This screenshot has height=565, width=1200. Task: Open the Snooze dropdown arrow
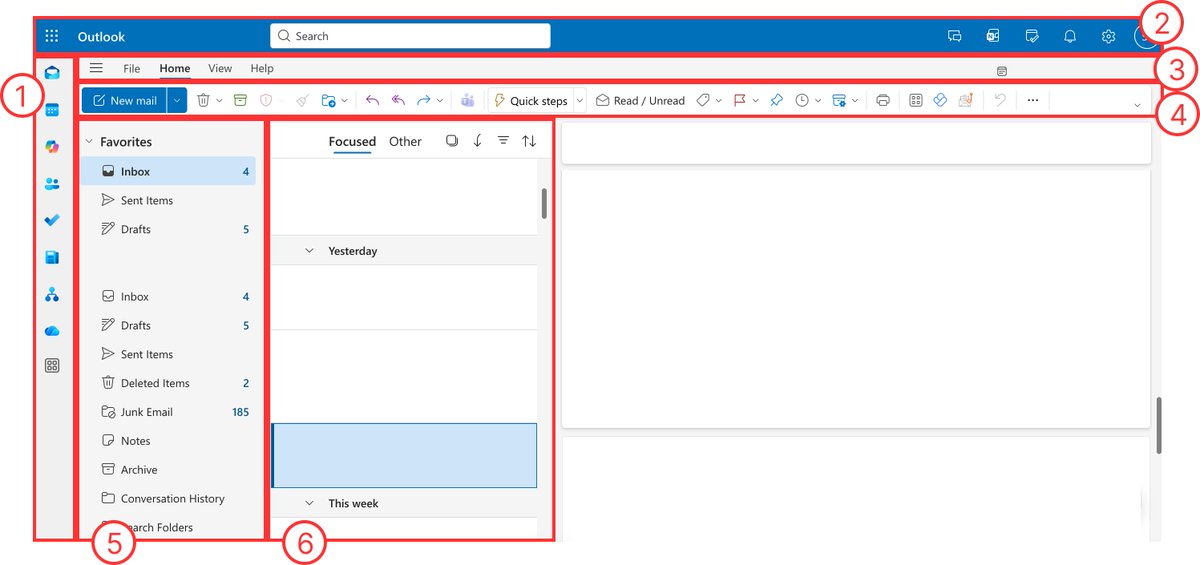(x=818, y=101)
